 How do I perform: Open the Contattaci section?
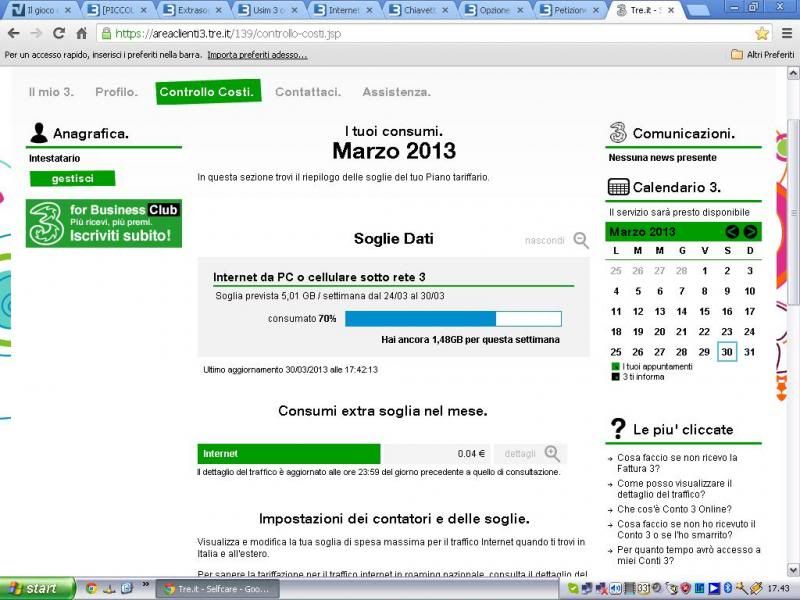308,92
